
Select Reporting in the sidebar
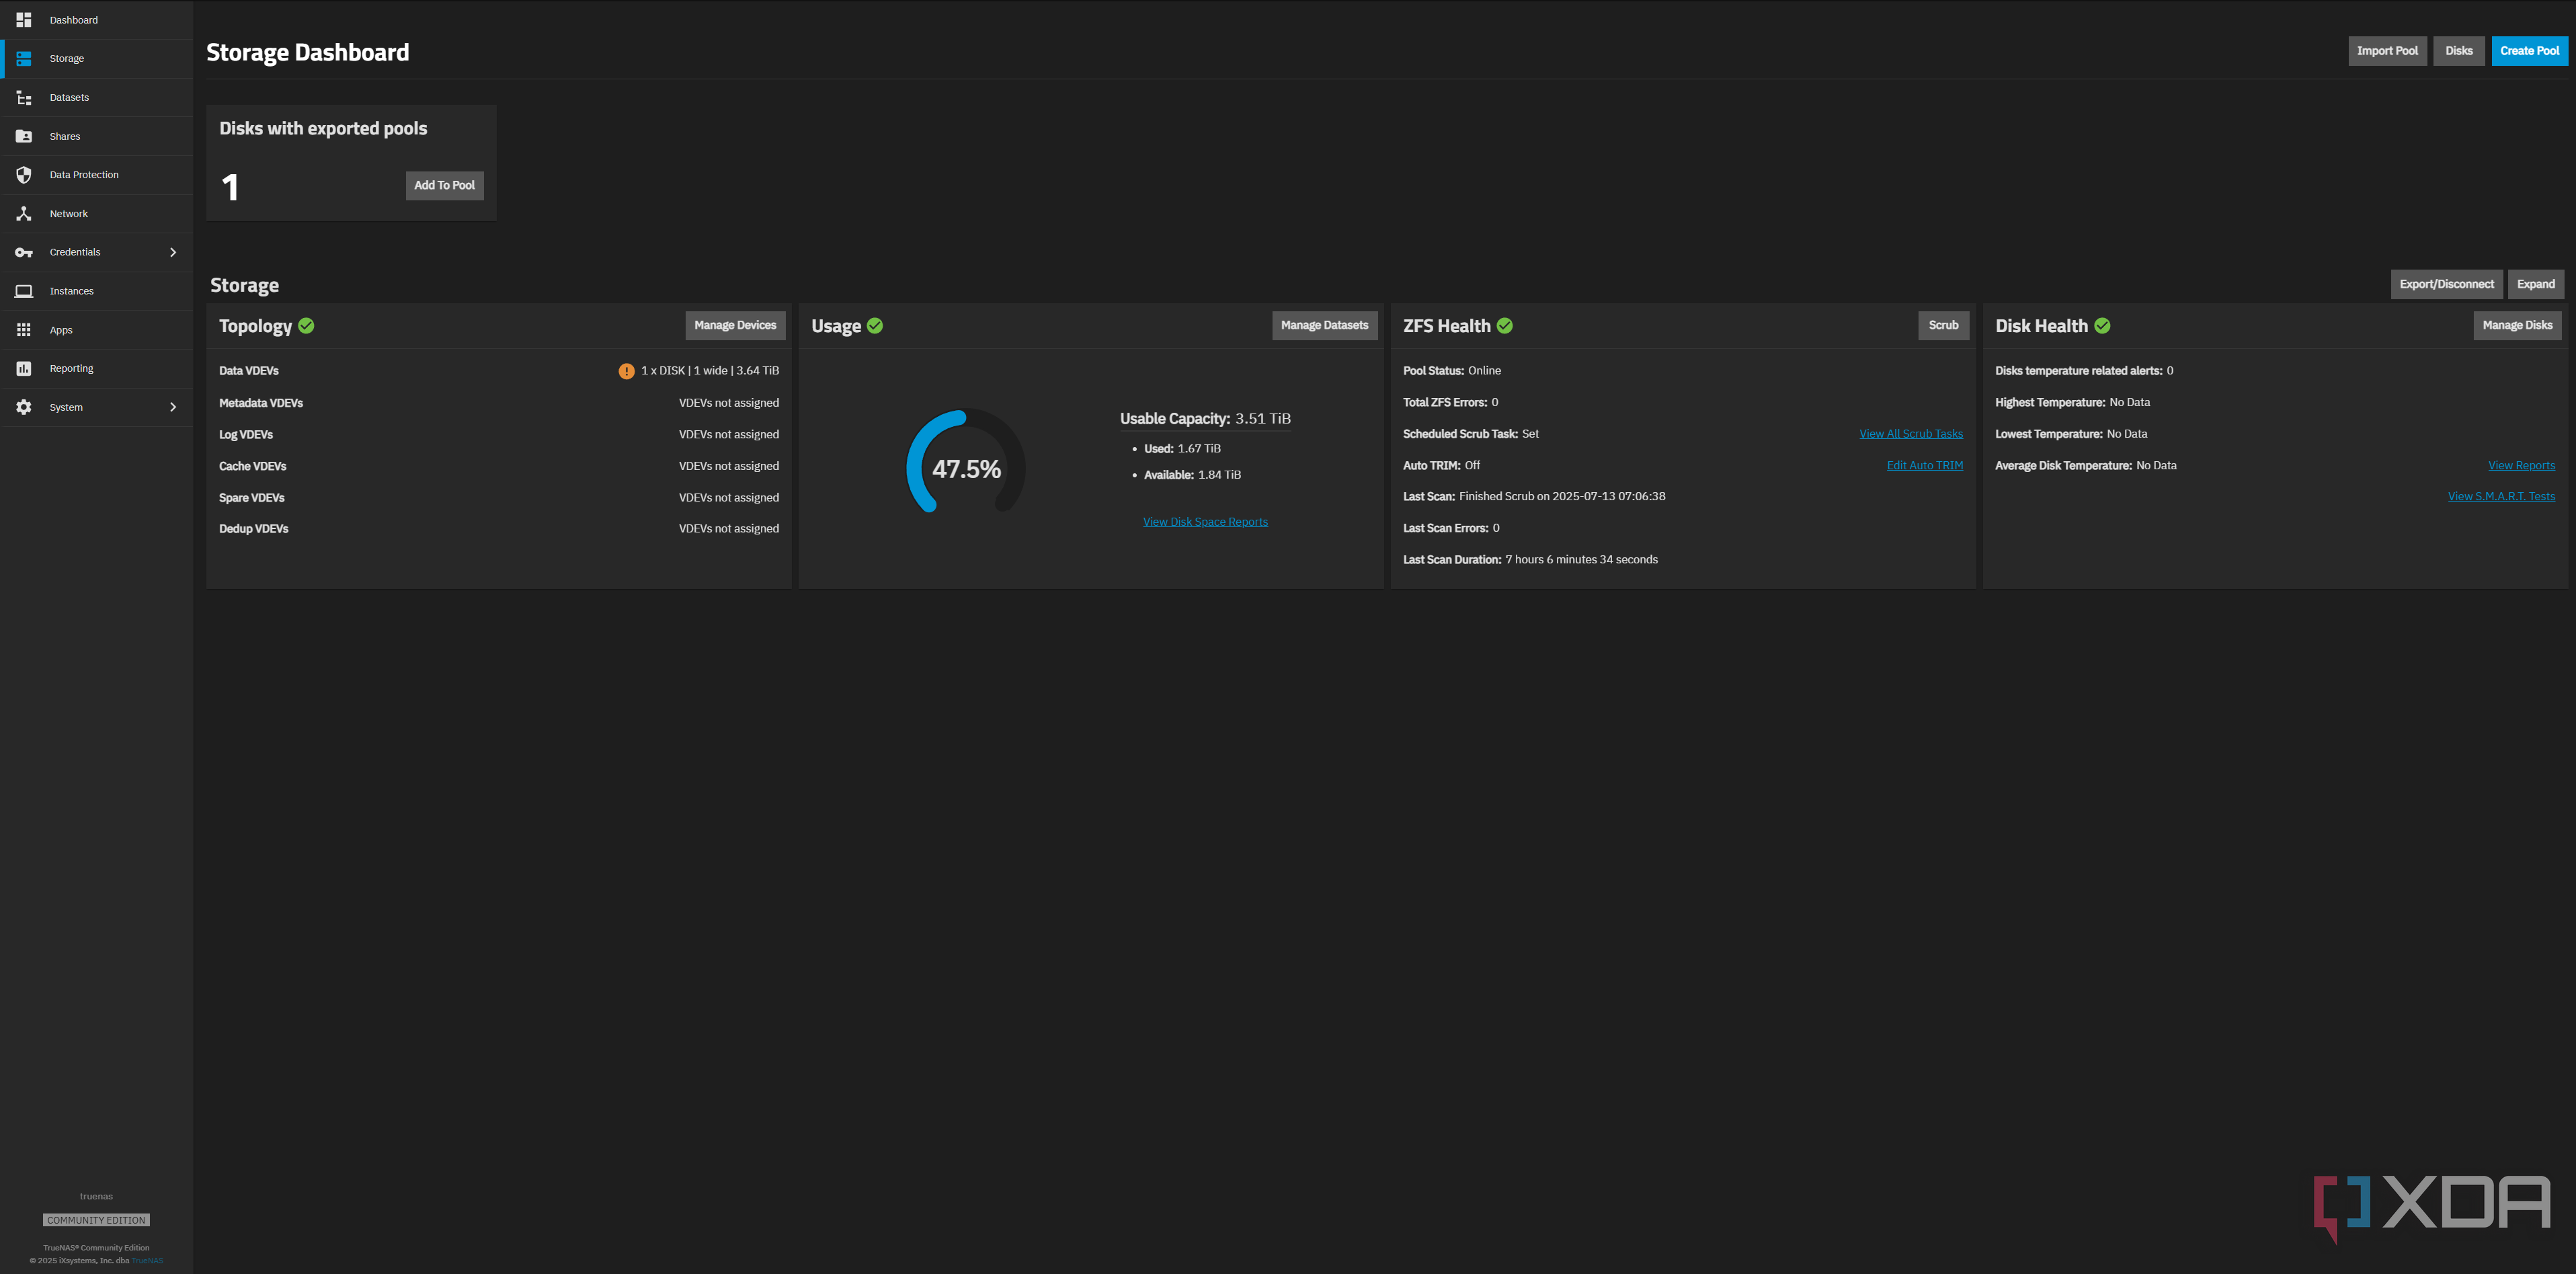(x=97, y=369)
